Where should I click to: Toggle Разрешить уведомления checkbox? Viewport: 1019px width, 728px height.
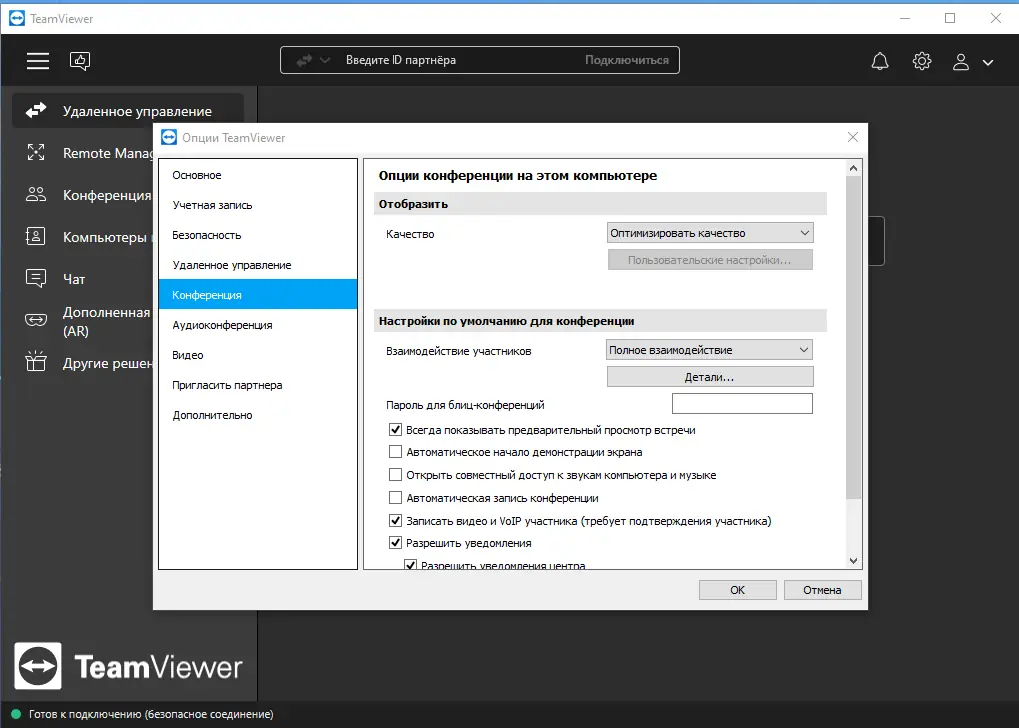point(395,543)
